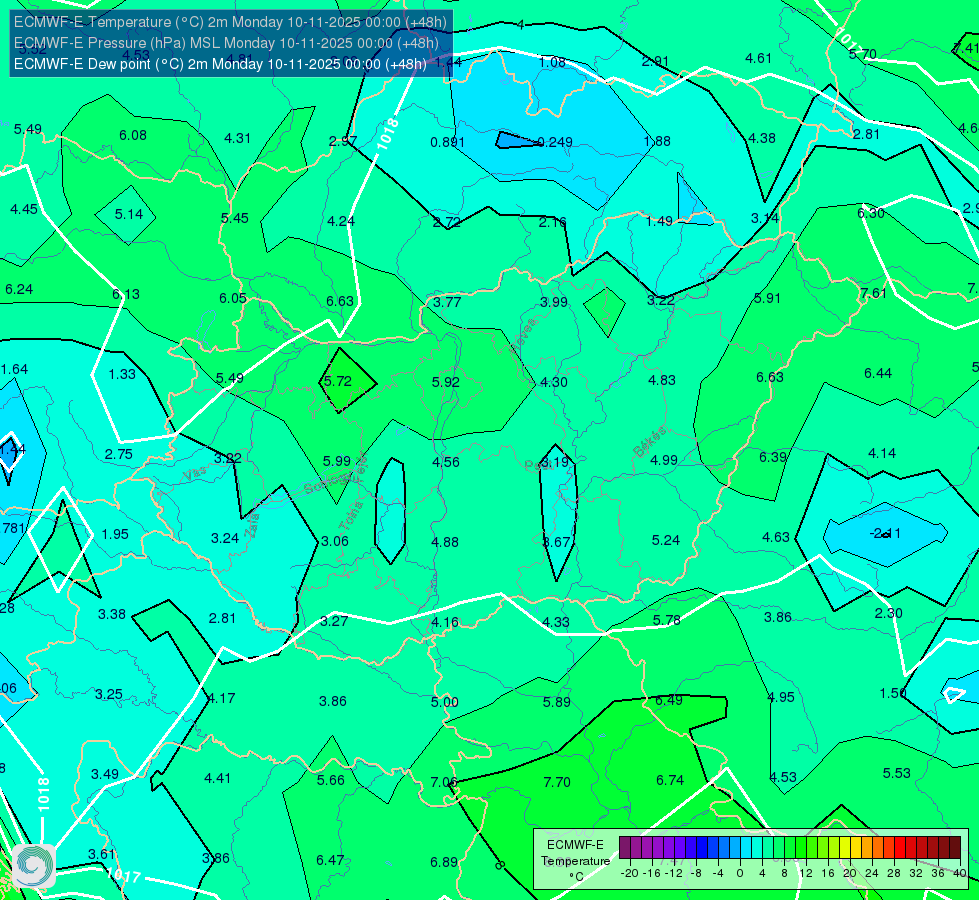Select the ECMWF-E Pressure MSL layer title
This screenshot has width=979, height=900.
click(226, 43)
